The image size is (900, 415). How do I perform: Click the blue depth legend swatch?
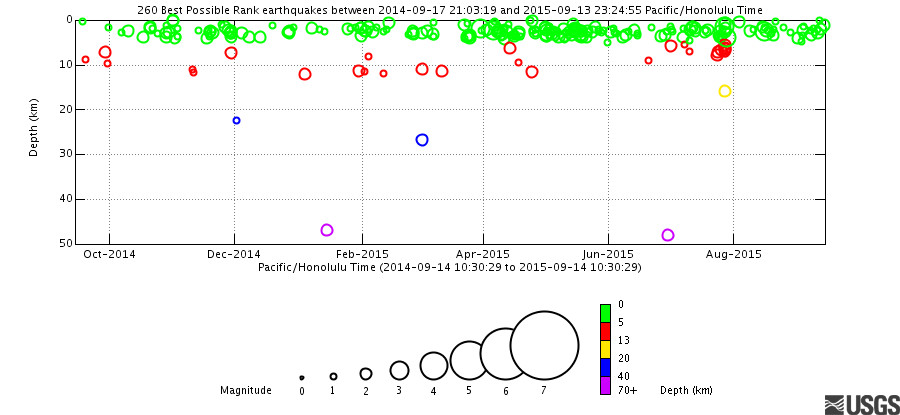605,367
